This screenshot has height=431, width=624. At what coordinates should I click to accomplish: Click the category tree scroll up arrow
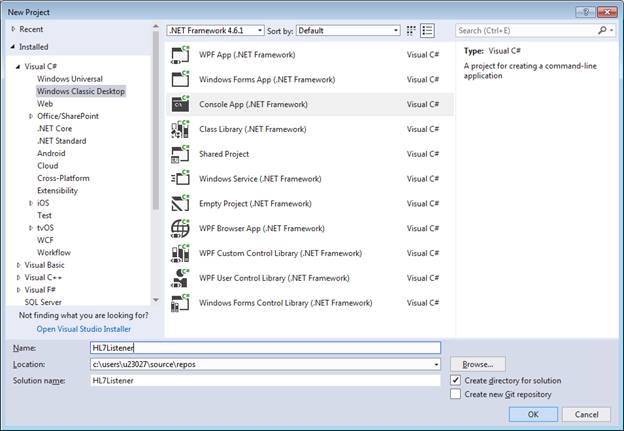pos(156,27)
